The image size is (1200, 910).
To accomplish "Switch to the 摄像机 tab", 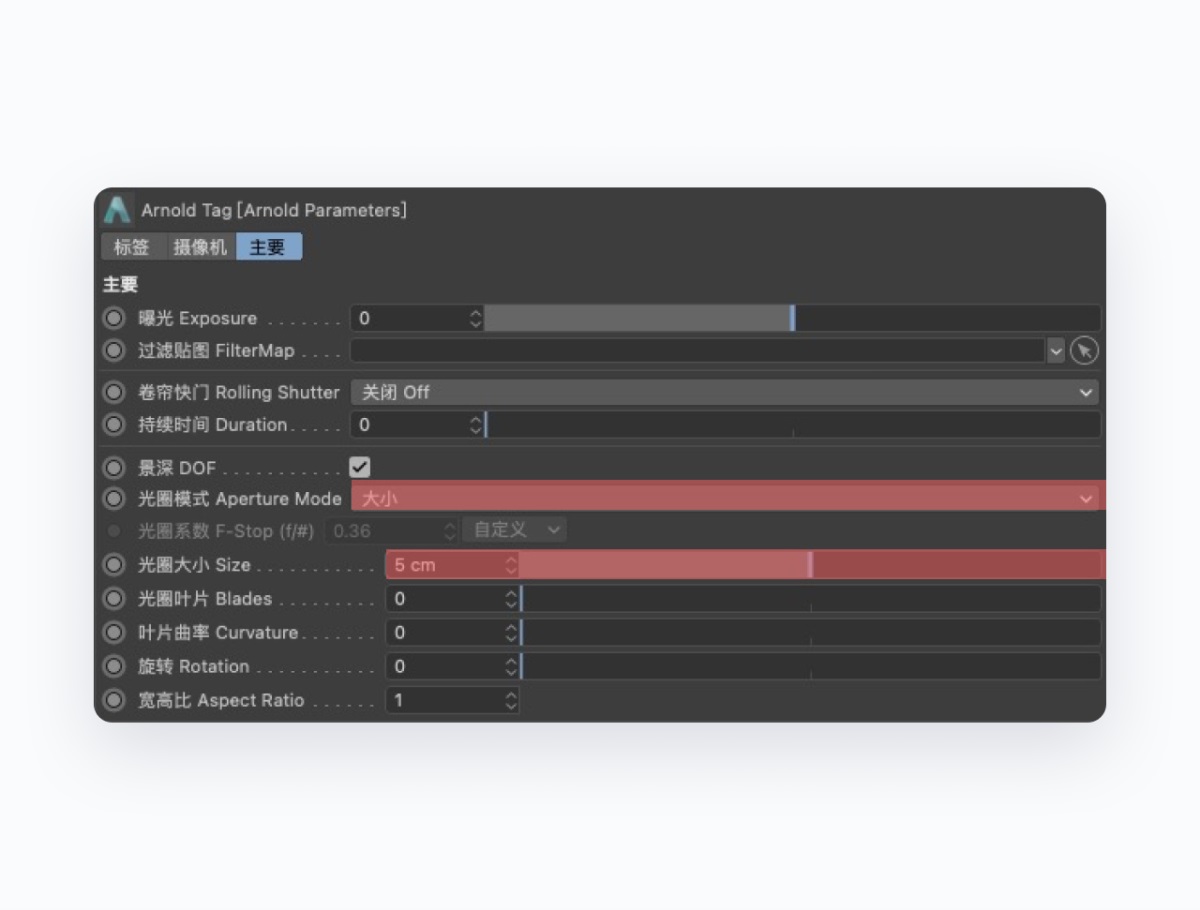I will coord(200,247).
